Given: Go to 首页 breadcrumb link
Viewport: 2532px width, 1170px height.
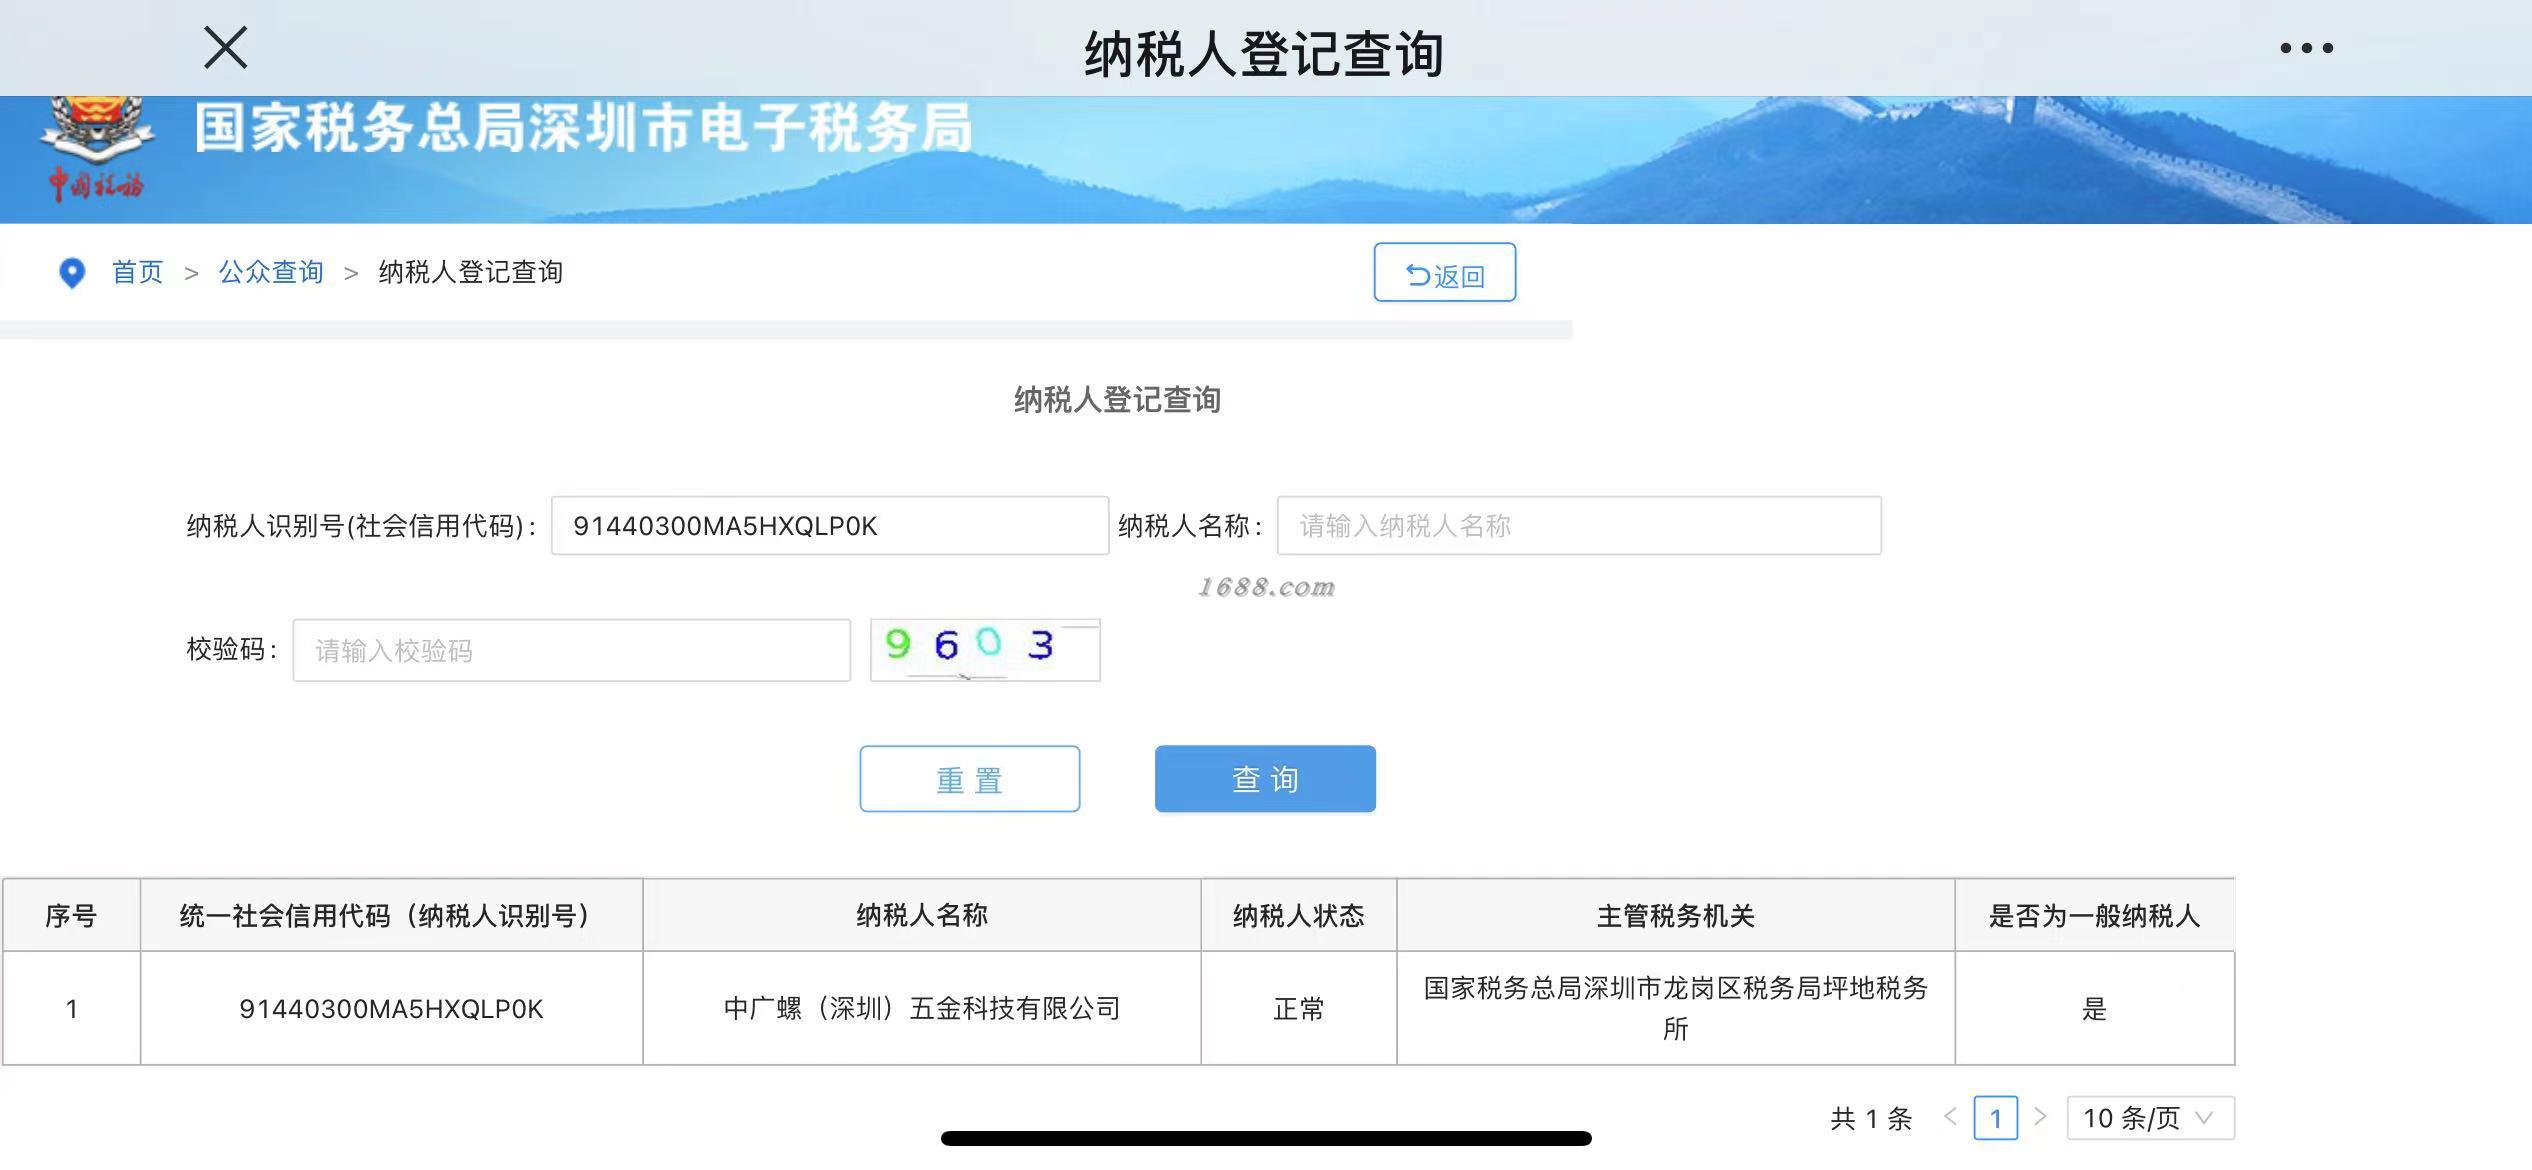Looking at the screenshot, I should point(137,272).
